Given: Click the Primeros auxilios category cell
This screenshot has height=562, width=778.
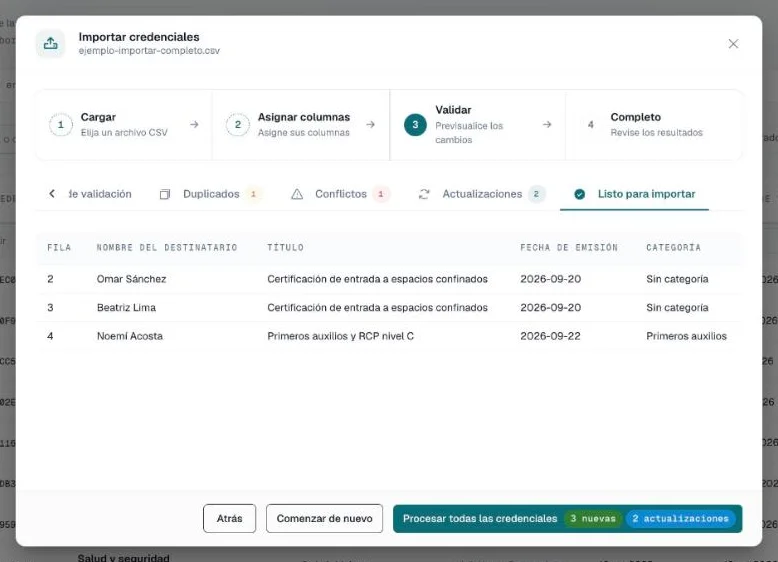Looking at the screenshot, I should [x=686, y=336].
